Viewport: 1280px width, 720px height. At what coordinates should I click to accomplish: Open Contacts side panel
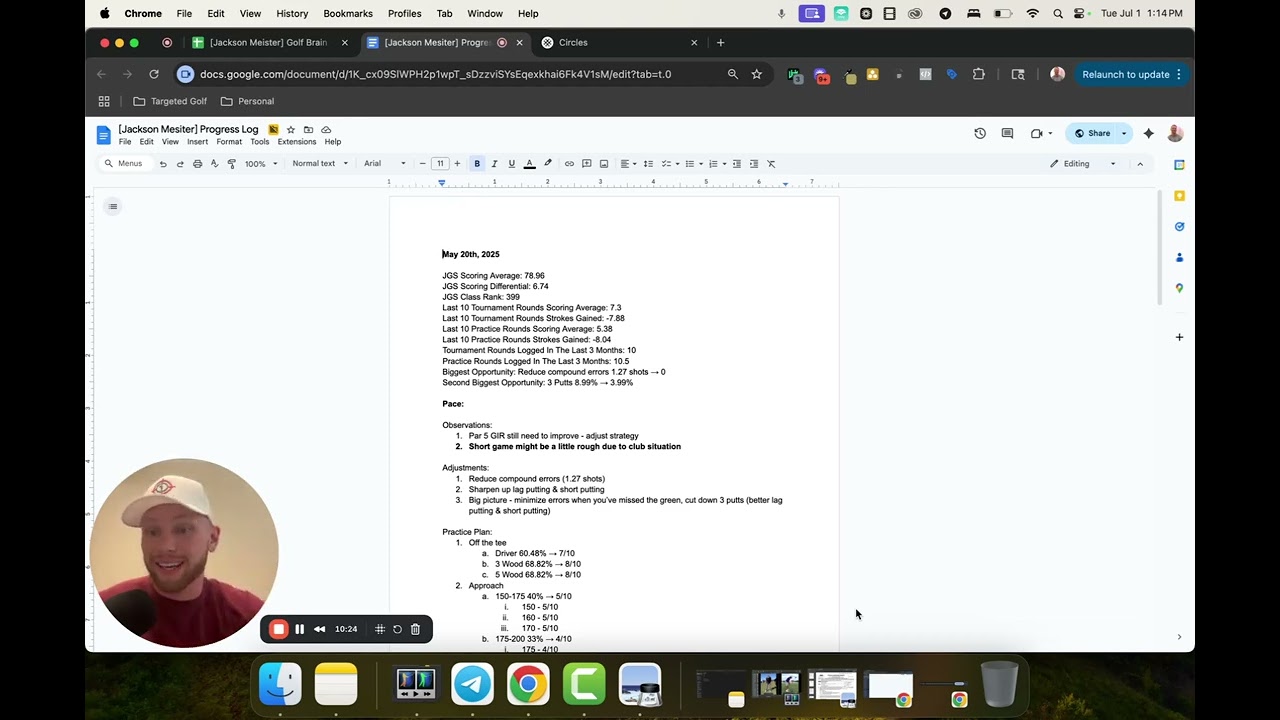[1179, 258]
